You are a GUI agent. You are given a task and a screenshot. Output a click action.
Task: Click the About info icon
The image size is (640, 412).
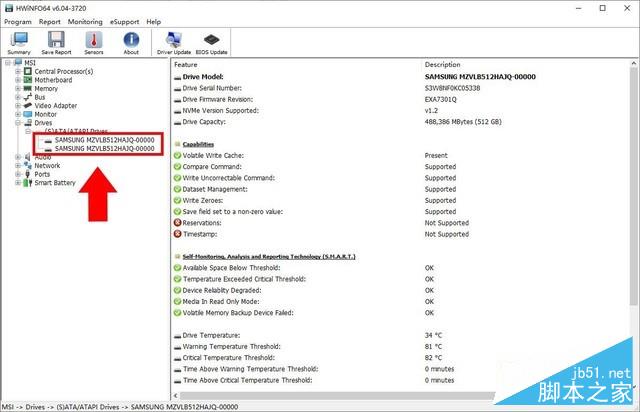coord(131,43)
